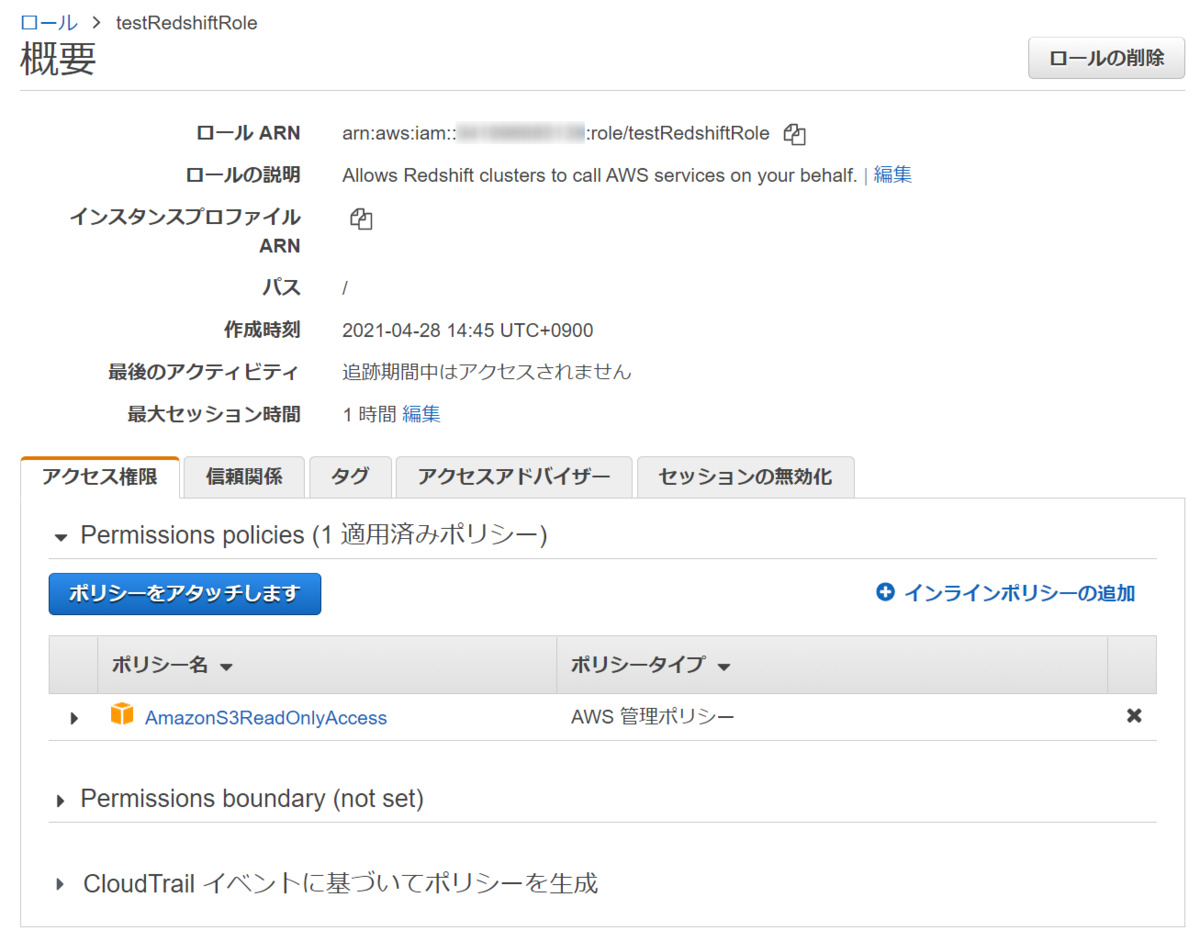This screenshot has width=1200, height=942.
Task: Copy the instance profile ARN via clipboard icon
Action: point(360,218)
